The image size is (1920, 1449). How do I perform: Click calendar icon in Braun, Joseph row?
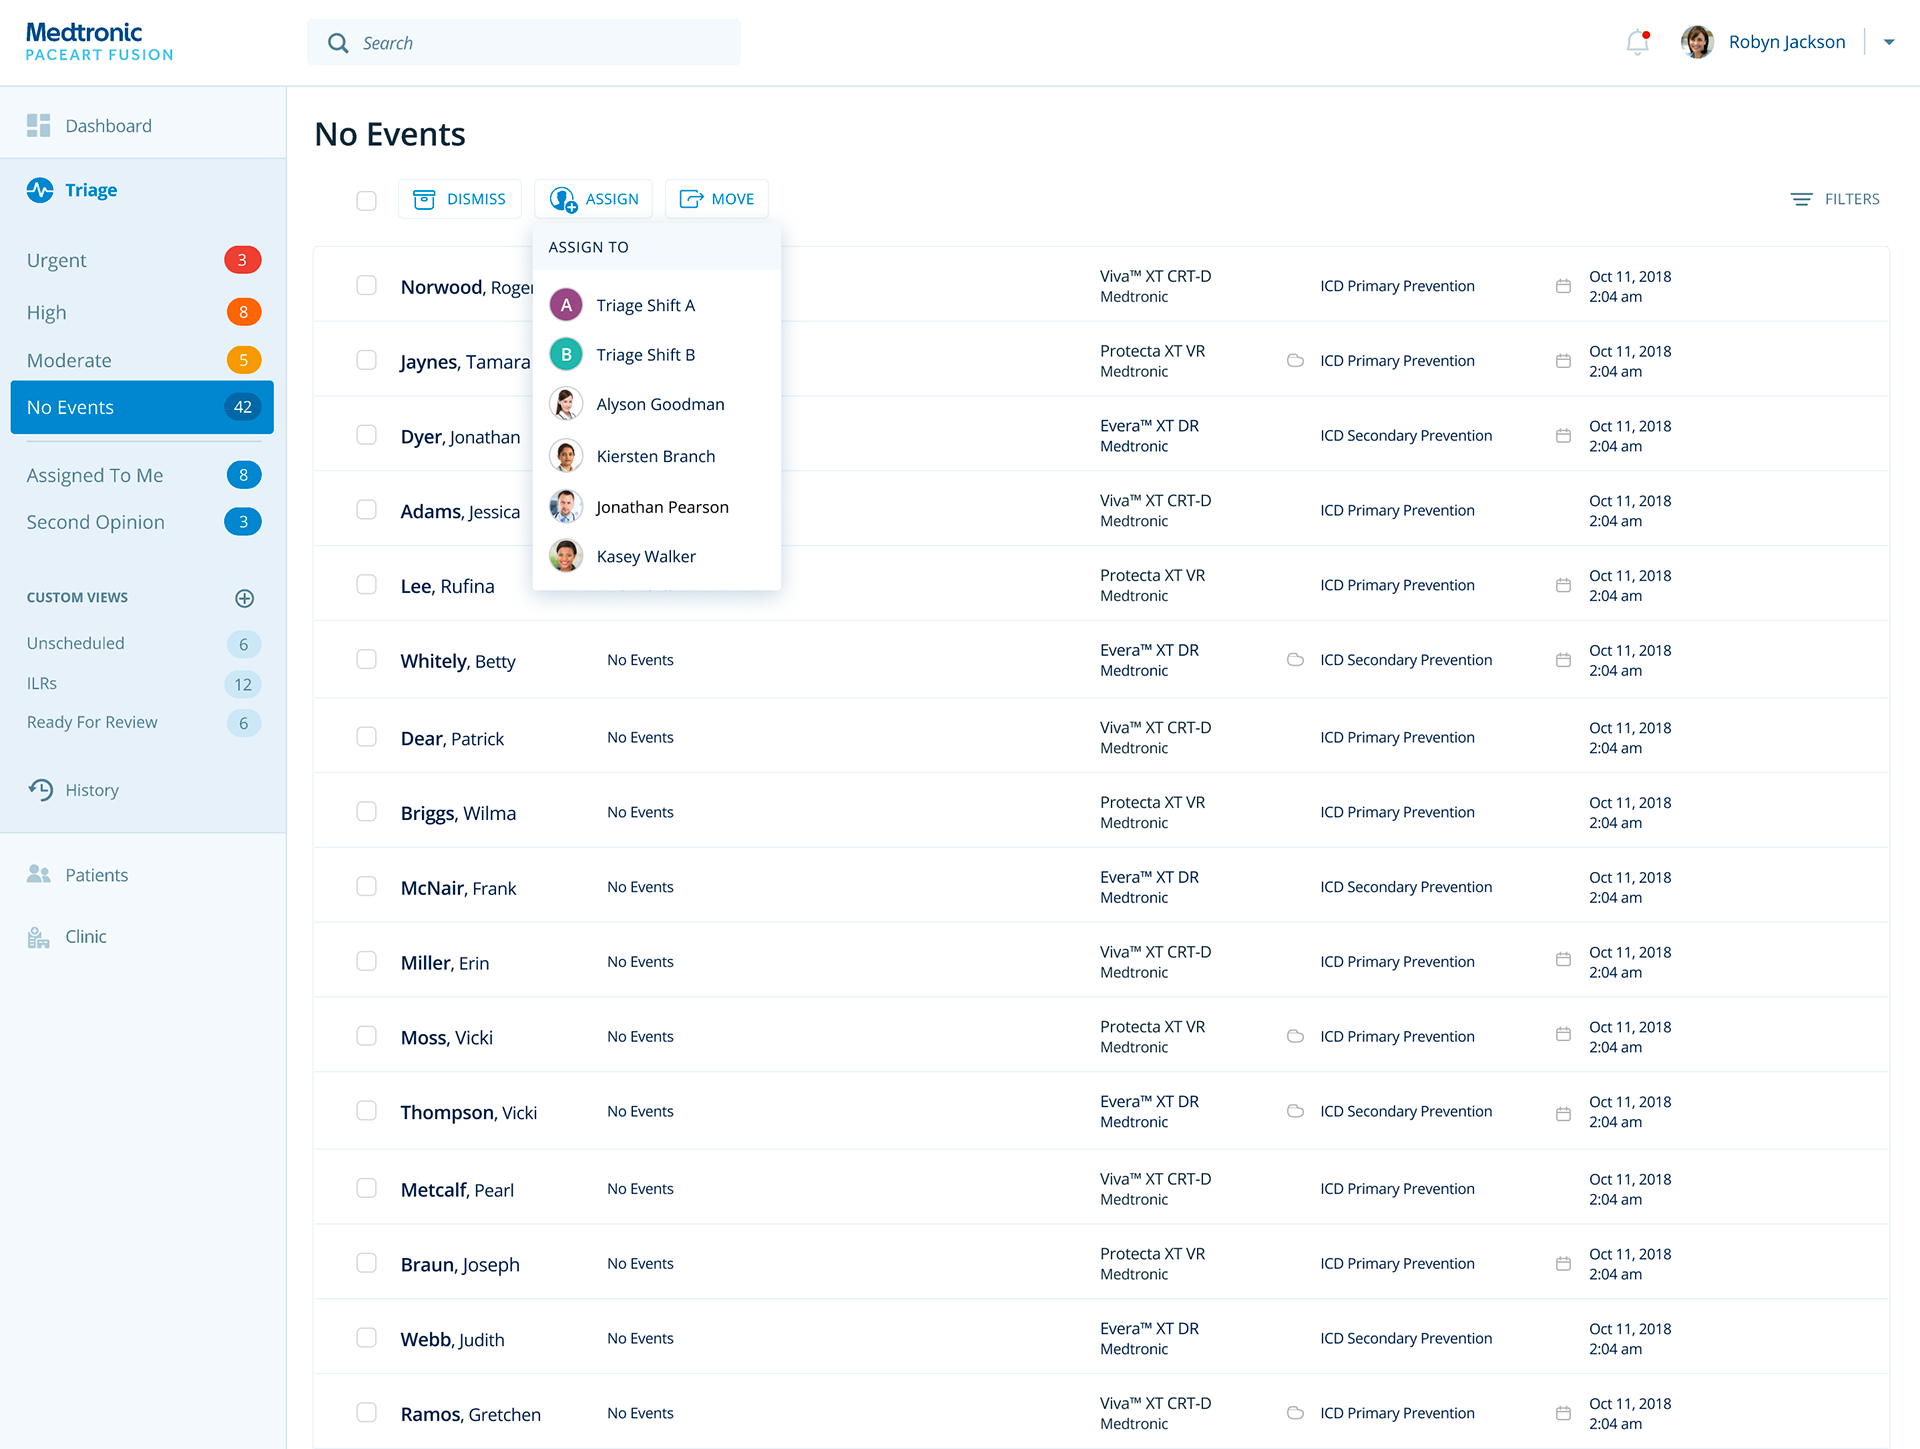click(x=1563, y=1264)
